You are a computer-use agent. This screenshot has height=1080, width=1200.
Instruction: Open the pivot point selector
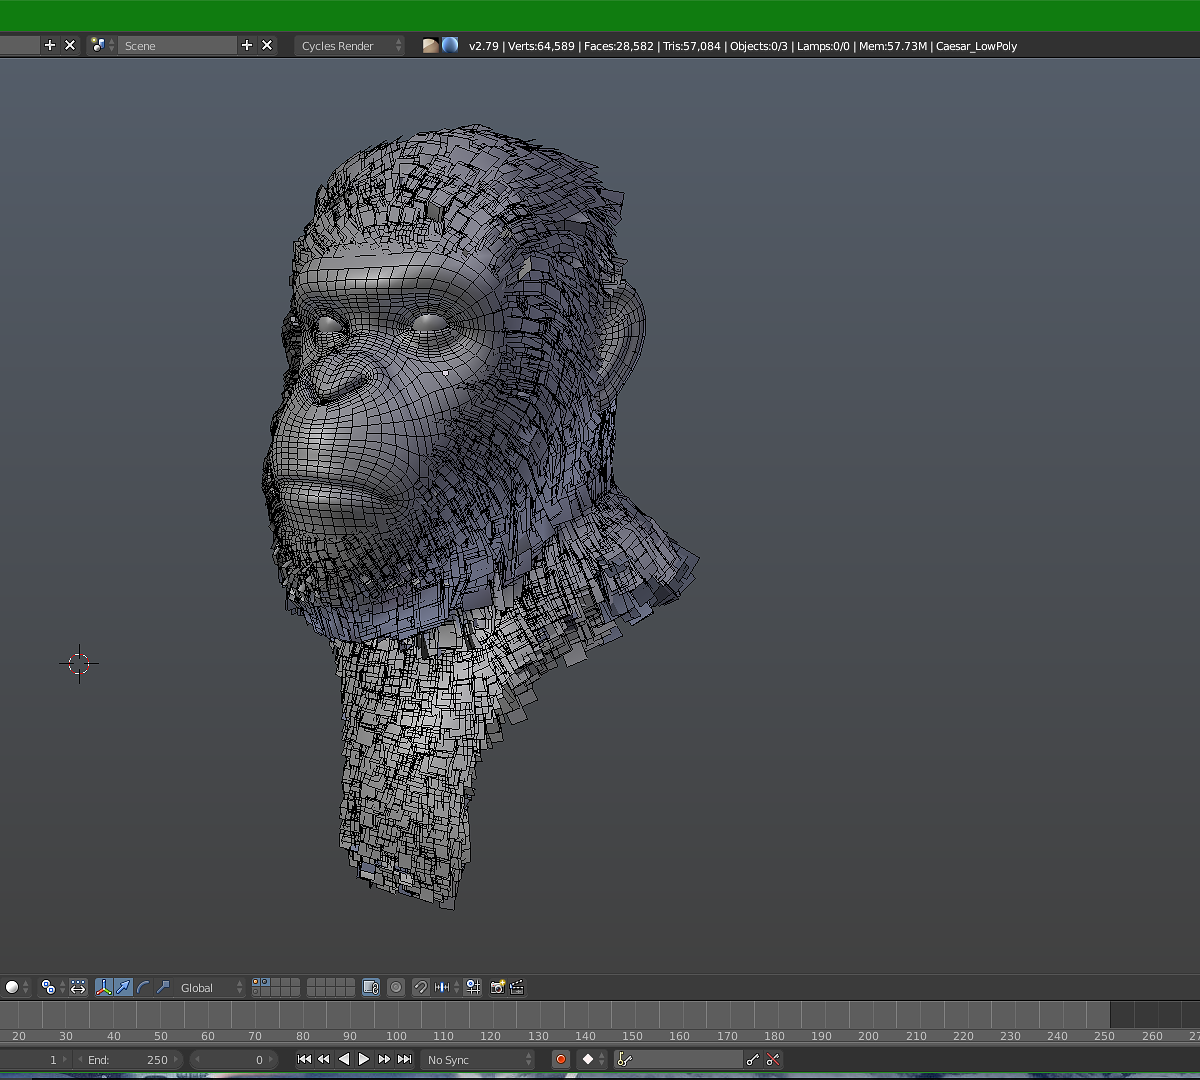point(52,987)
